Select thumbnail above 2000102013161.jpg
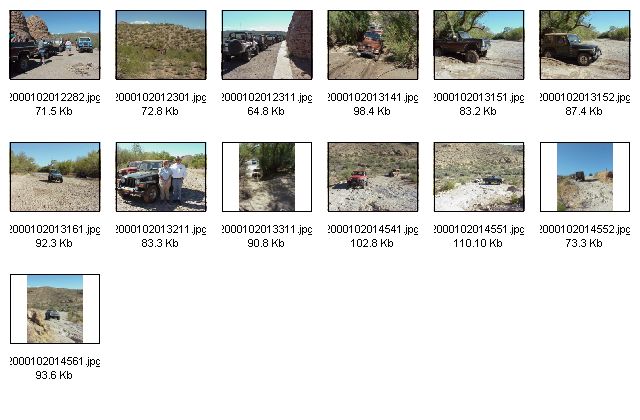The width and height of the screenshot is (640, 420). [55, 177]
